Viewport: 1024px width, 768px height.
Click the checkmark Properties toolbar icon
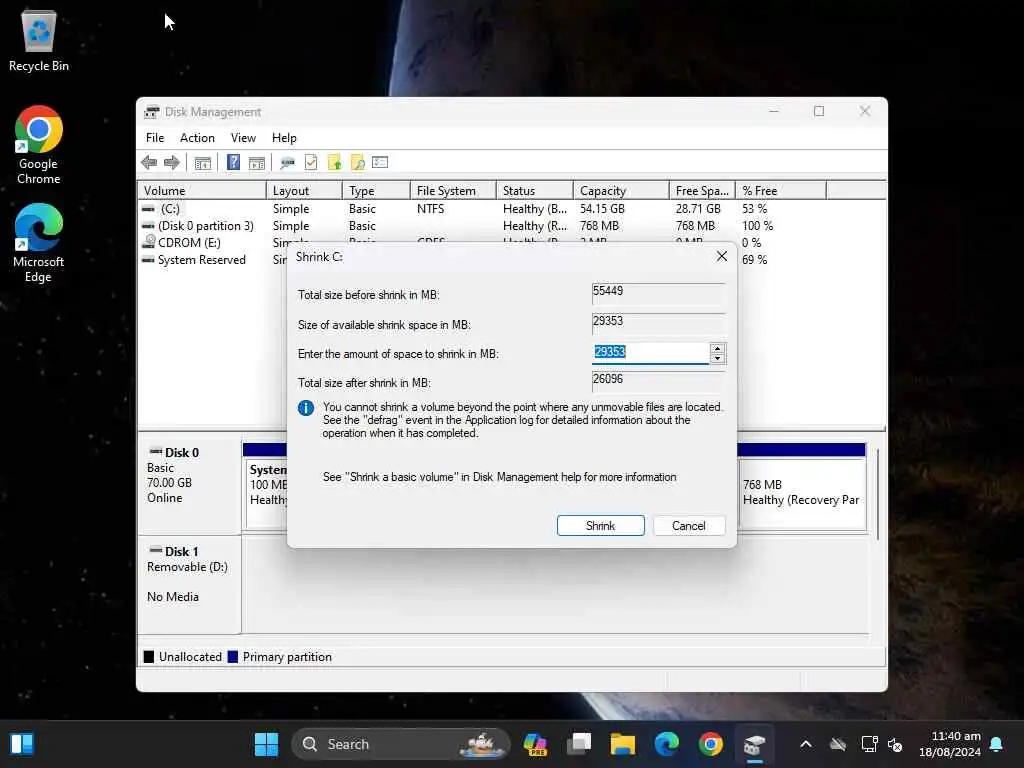pos(311,162)
